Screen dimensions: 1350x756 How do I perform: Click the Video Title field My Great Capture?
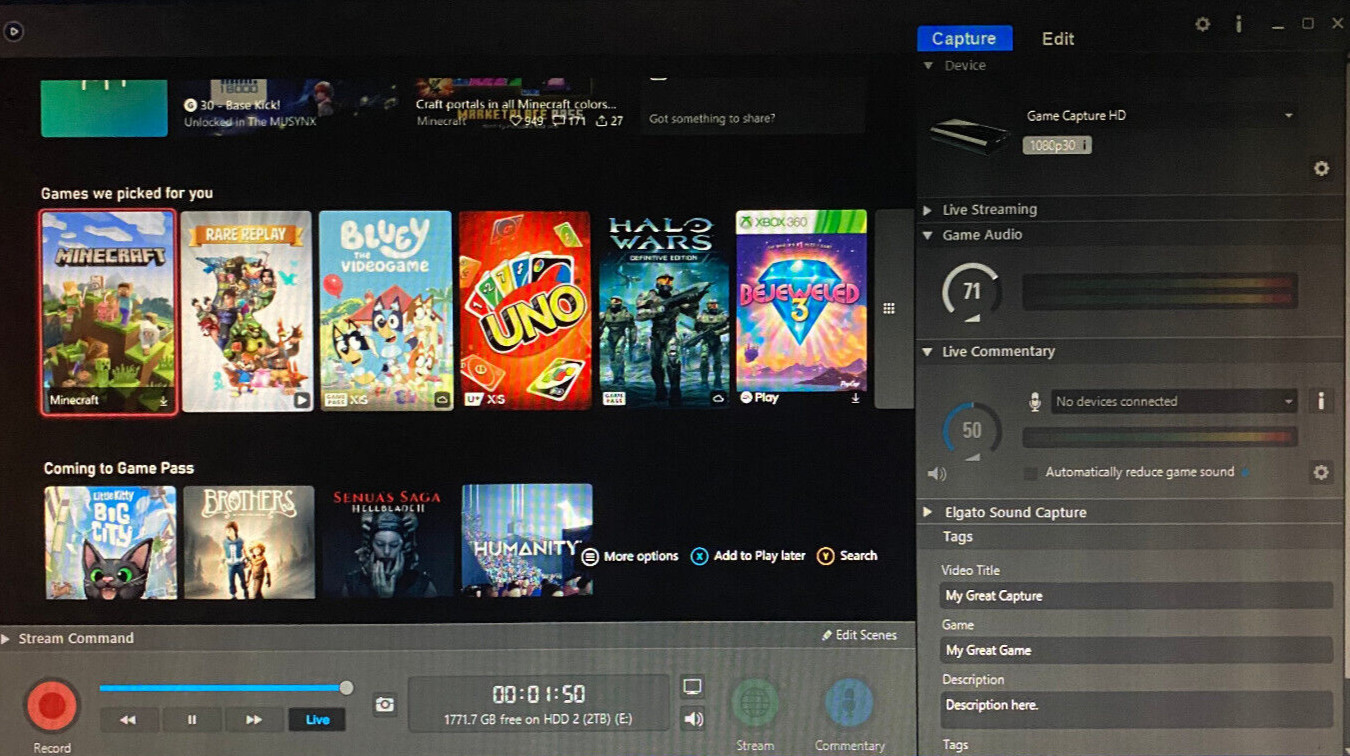point(1137,596)
